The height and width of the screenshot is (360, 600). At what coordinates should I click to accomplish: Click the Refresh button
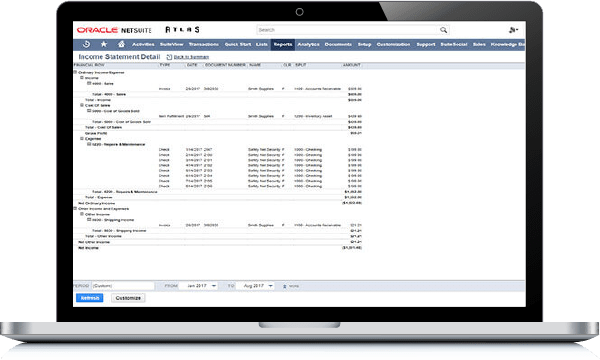(x=90, y=298)
